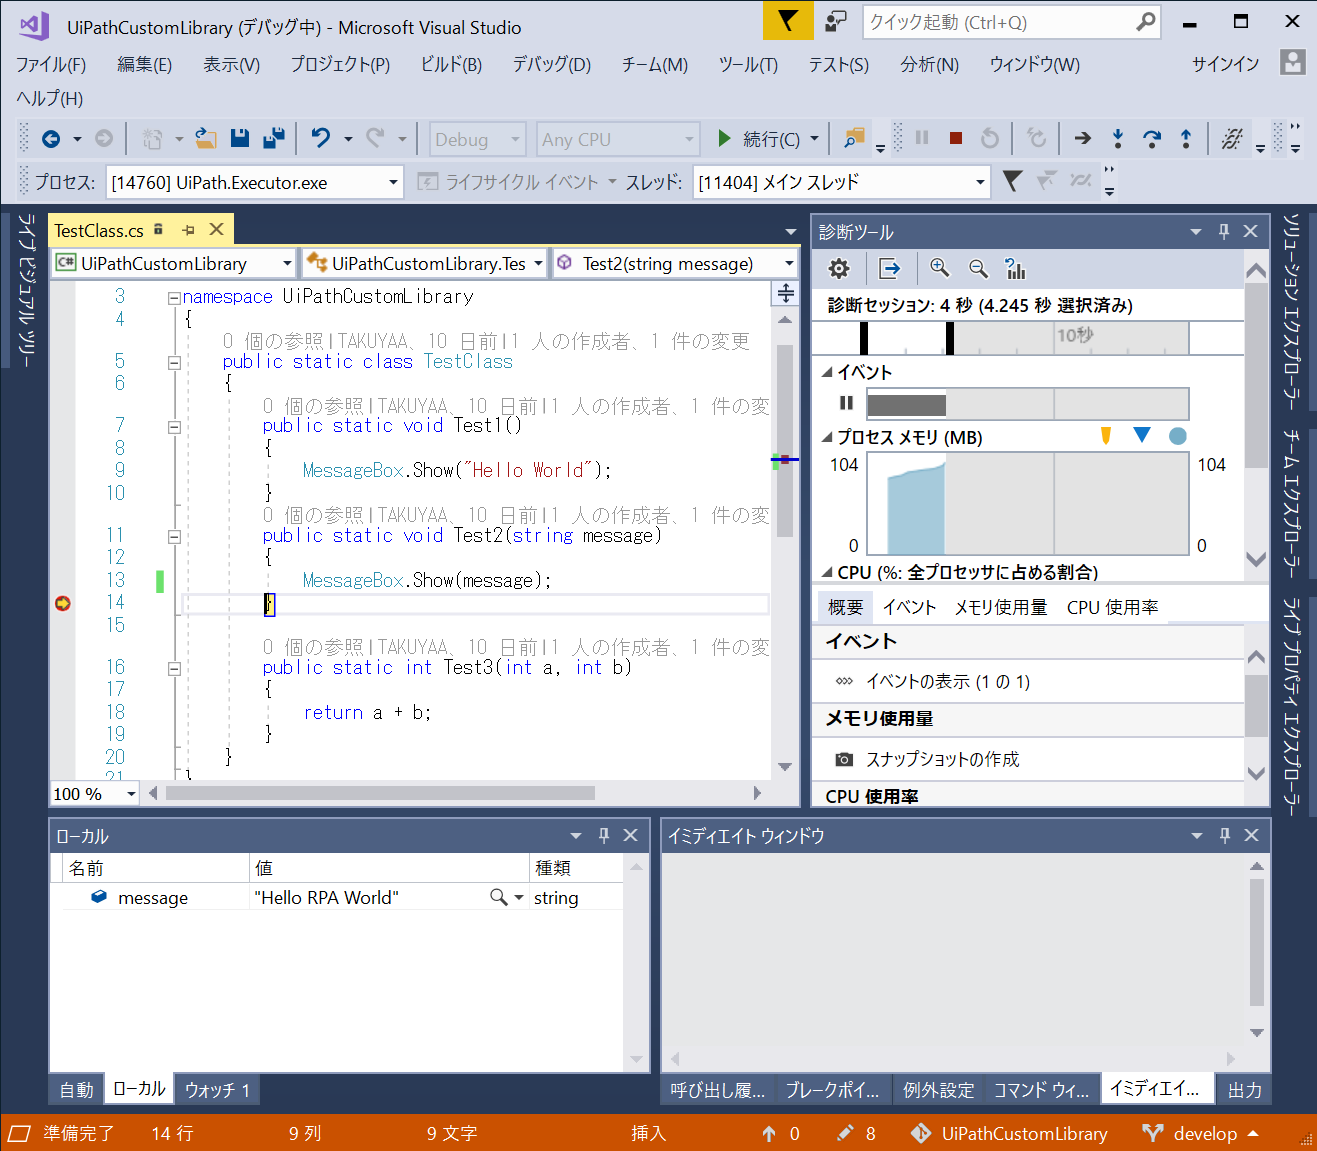Open the プロセス UiPath.Executor.exe dropdown
Image resolution: width=1317 pixels, height=1151 pixels.
(x=393, y=183)
